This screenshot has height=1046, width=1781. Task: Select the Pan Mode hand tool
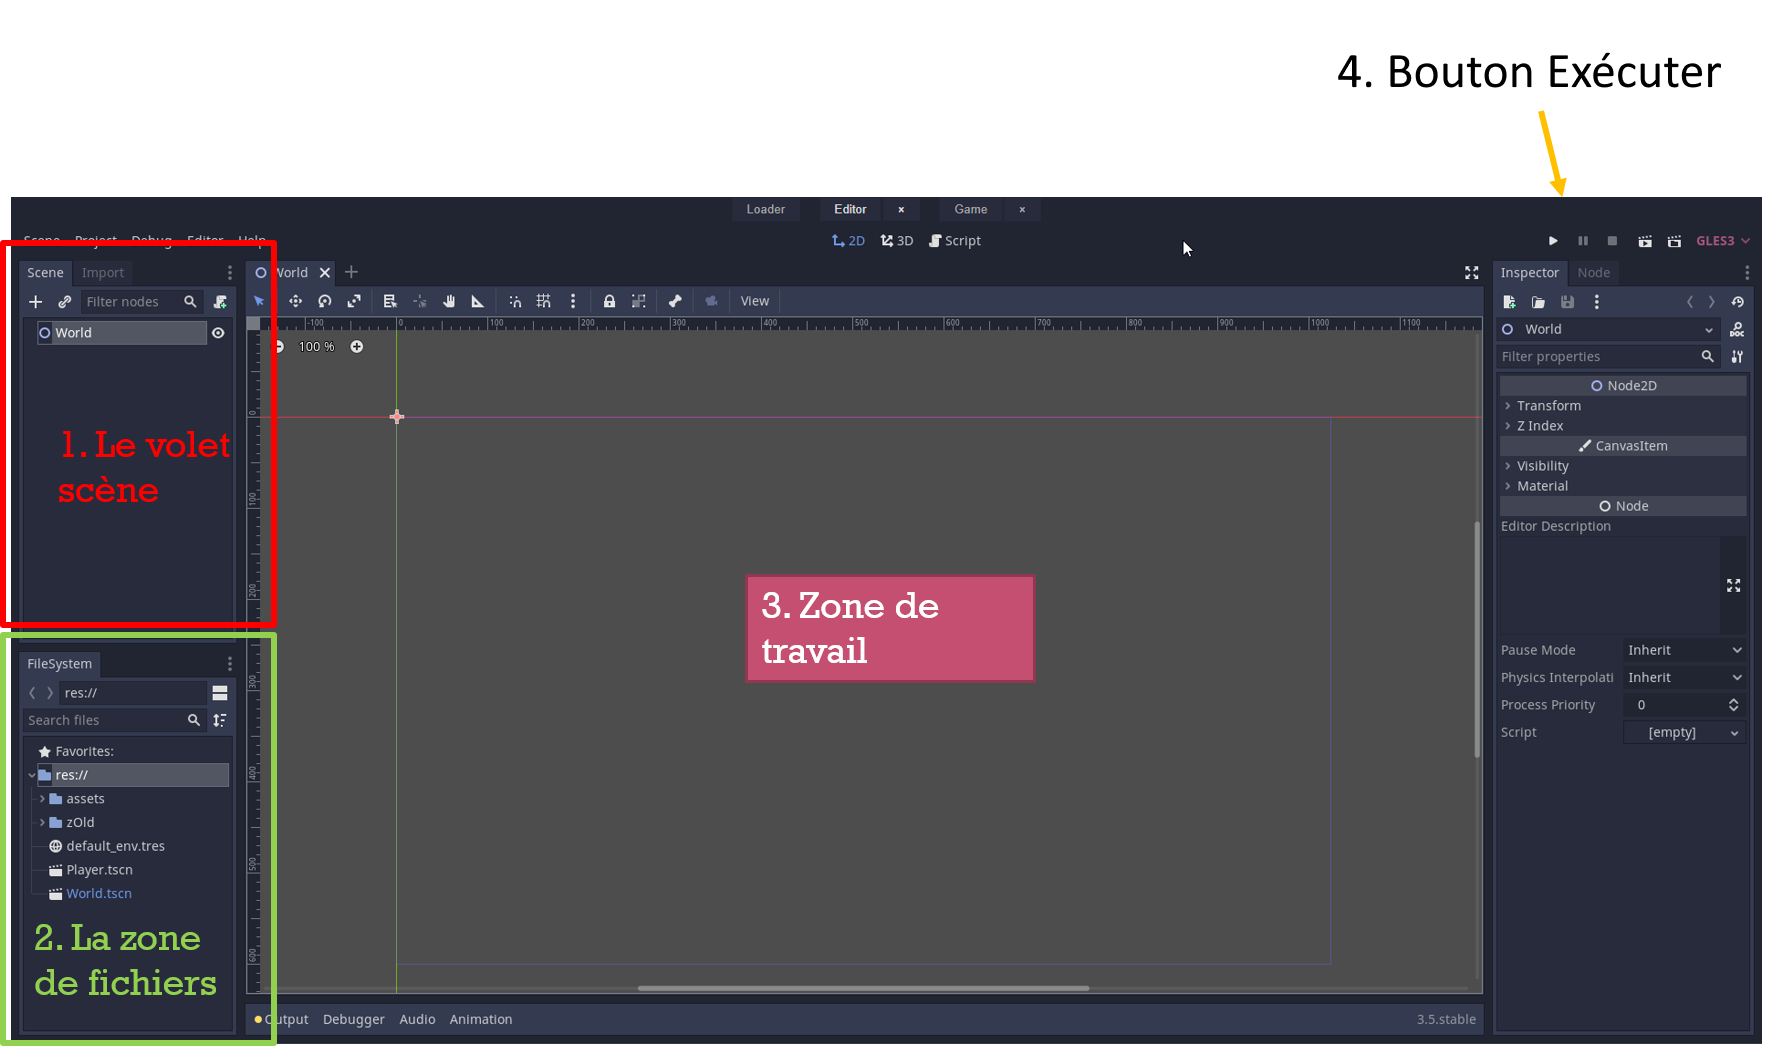click(x=449, y=301)
